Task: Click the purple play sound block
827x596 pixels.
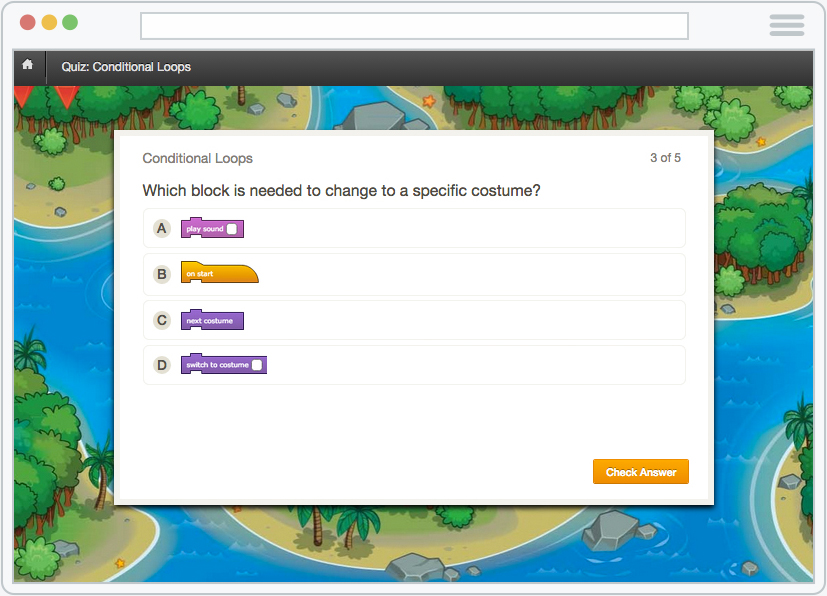Action: click(x=205, y=229)
